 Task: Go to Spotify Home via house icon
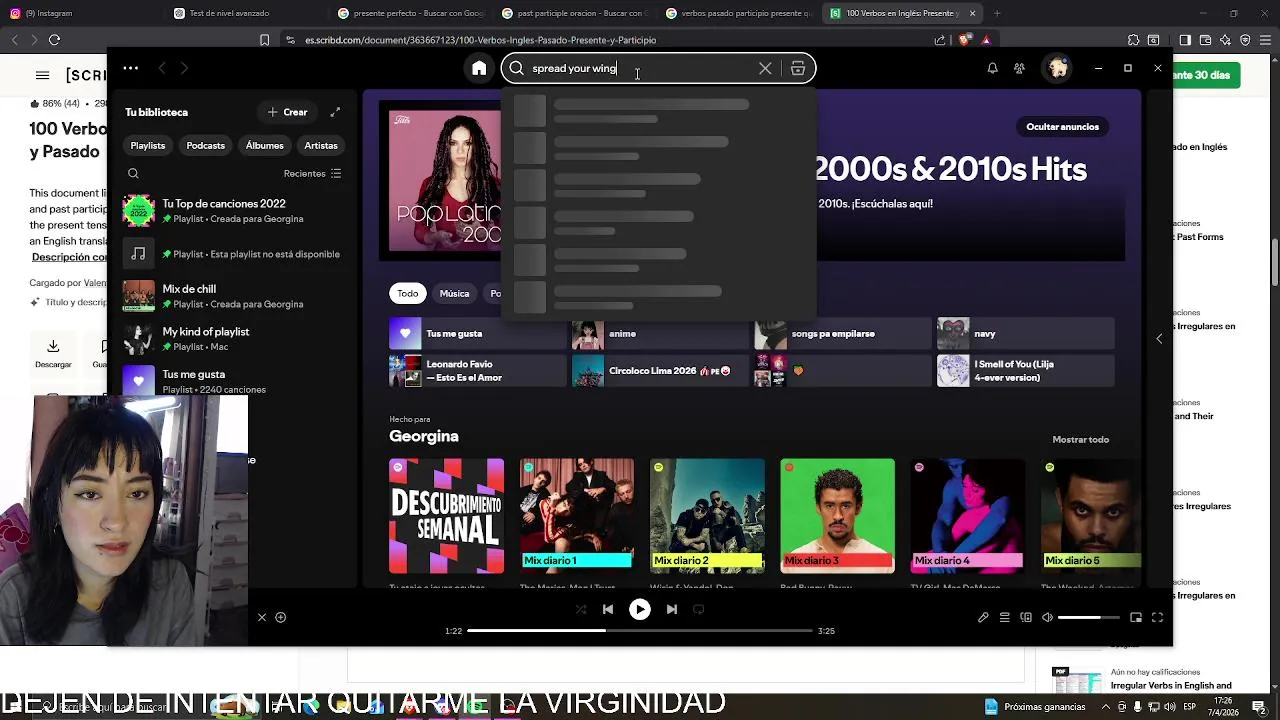tap(479, 68)
